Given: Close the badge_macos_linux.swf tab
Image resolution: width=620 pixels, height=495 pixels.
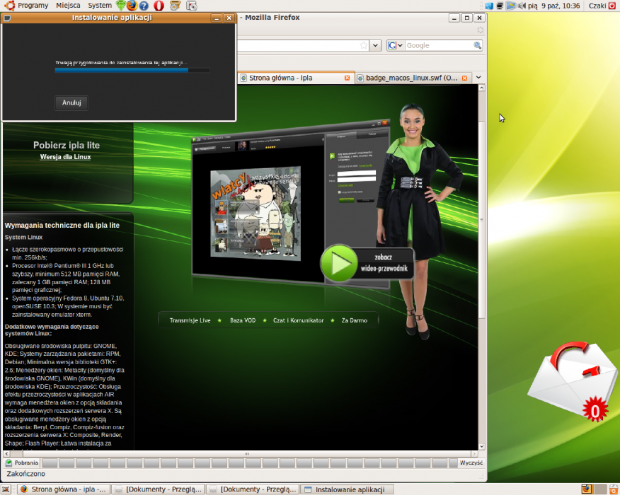Looking at the screenshot, I should pos(465,78).
